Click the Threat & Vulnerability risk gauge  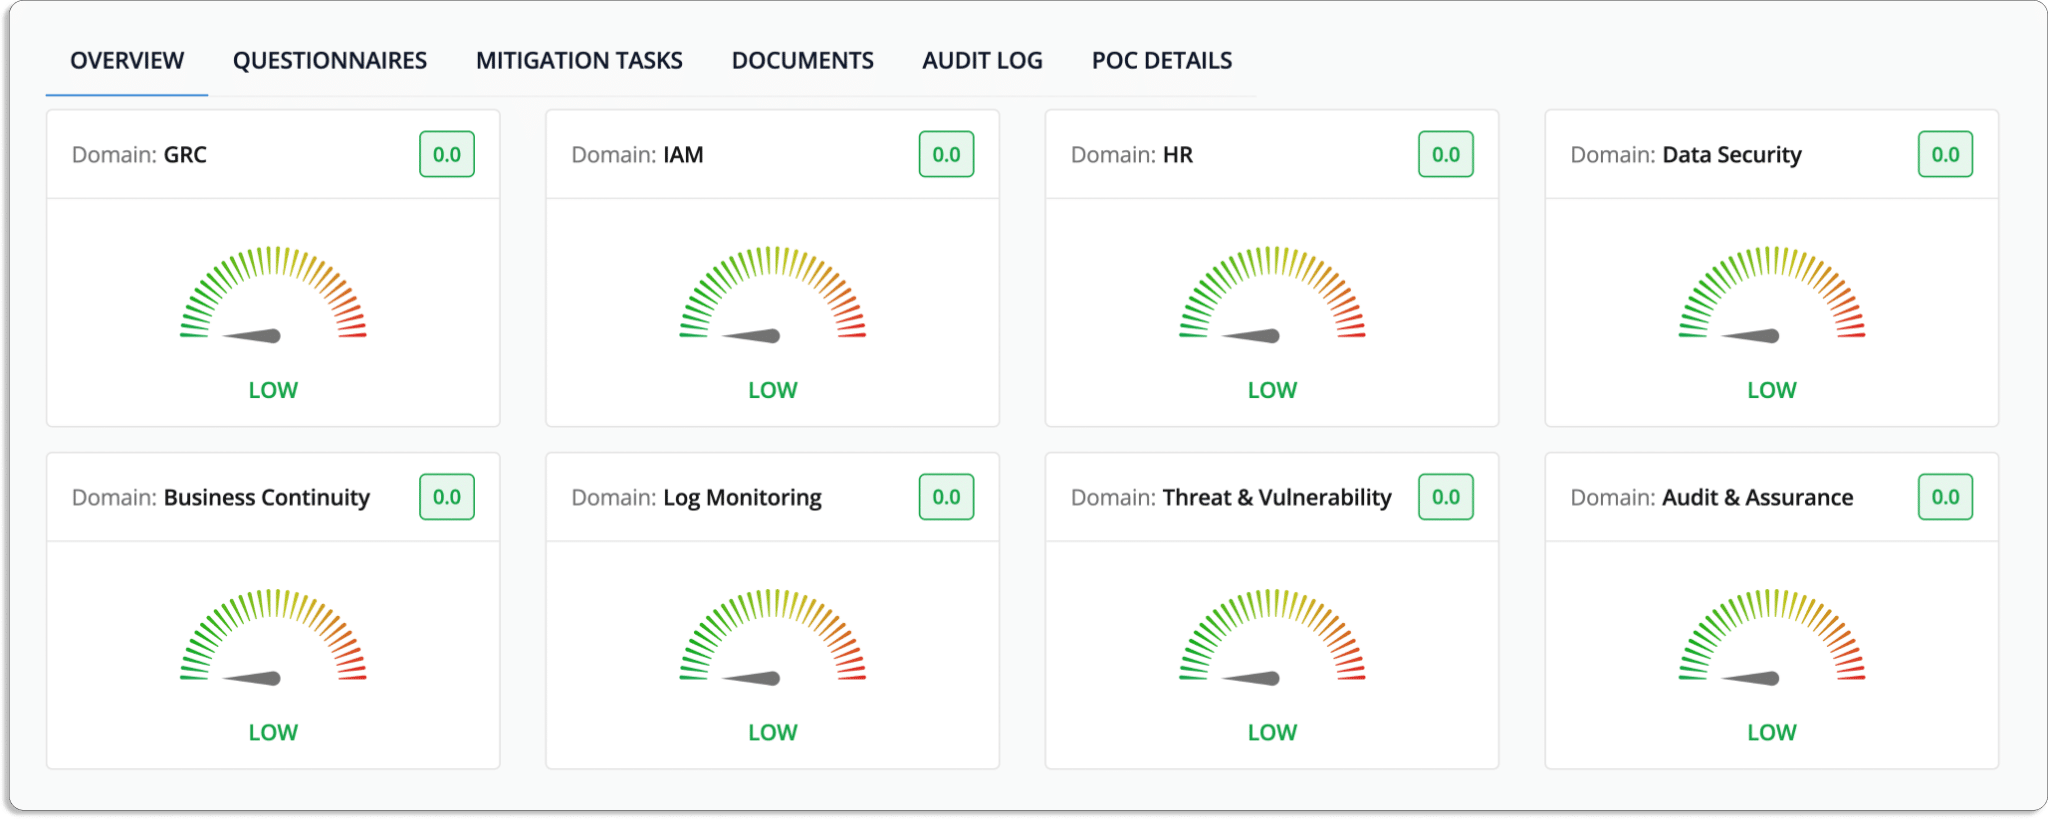(x=1272, y=635)
